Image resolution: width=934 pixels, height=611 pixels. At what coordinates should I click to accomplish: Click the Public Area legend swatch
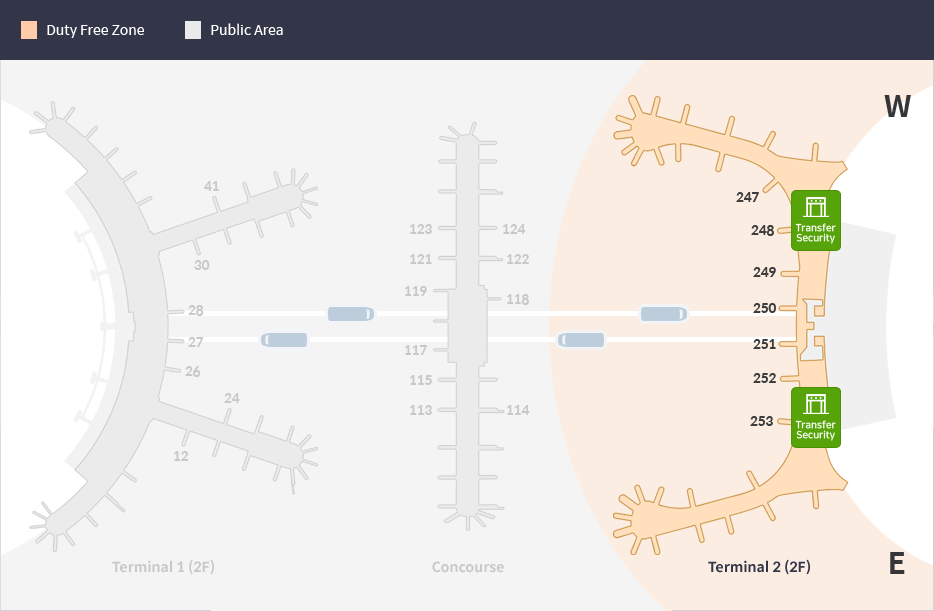(193, 30)
